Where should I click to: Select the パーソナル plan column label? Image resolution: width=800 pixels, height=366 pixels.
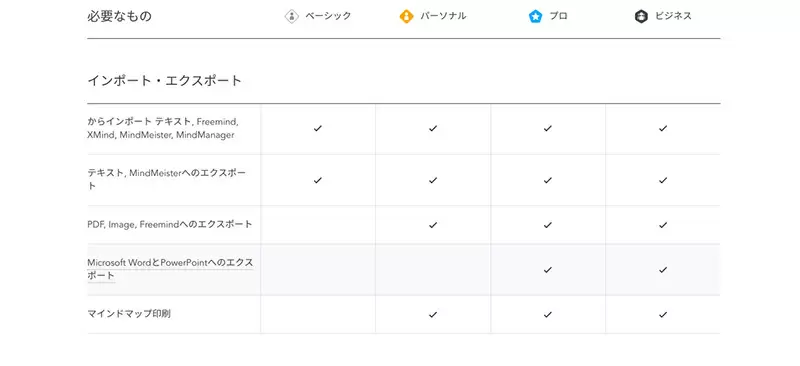(443, 16)
